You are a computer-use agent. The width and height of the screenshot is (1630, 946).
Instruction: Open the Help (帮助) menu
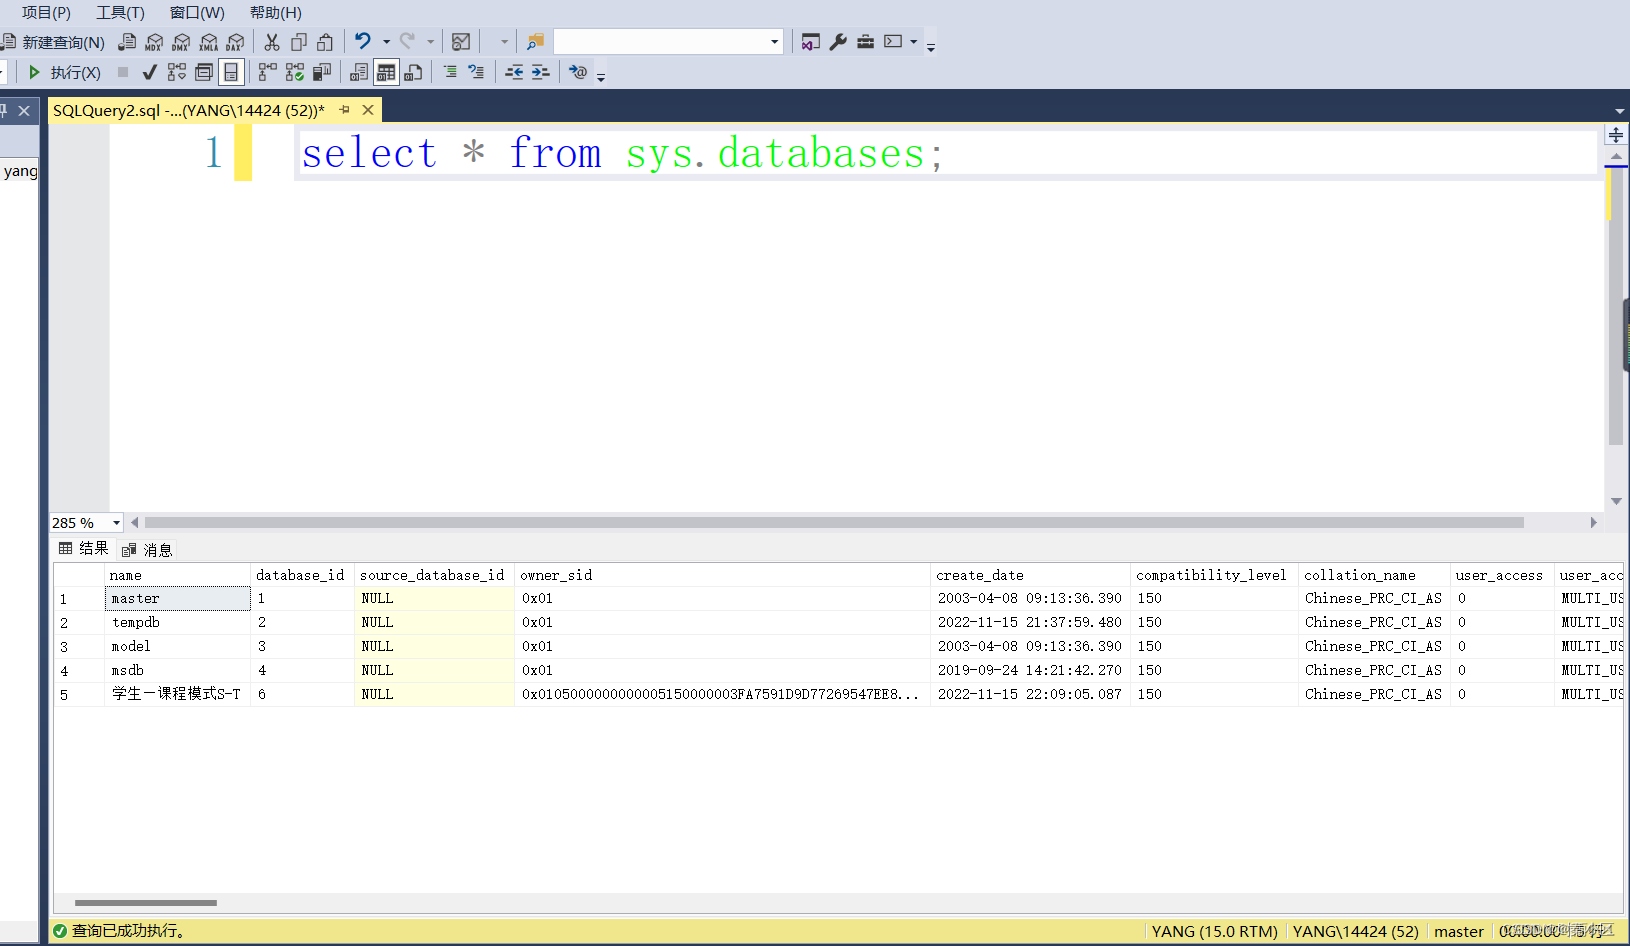pos(275,12)
